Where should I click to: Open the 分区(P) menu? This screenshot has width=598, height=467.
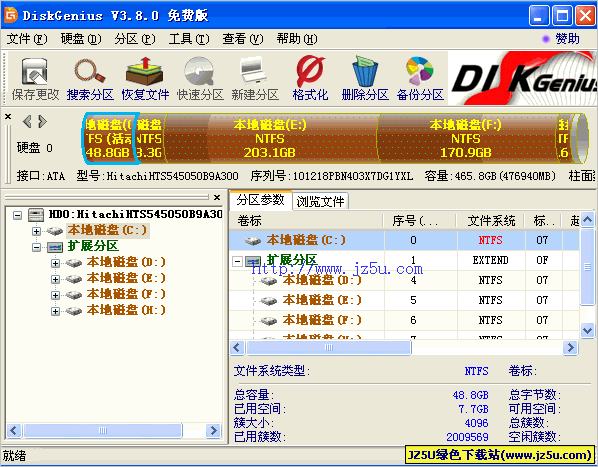135,39
